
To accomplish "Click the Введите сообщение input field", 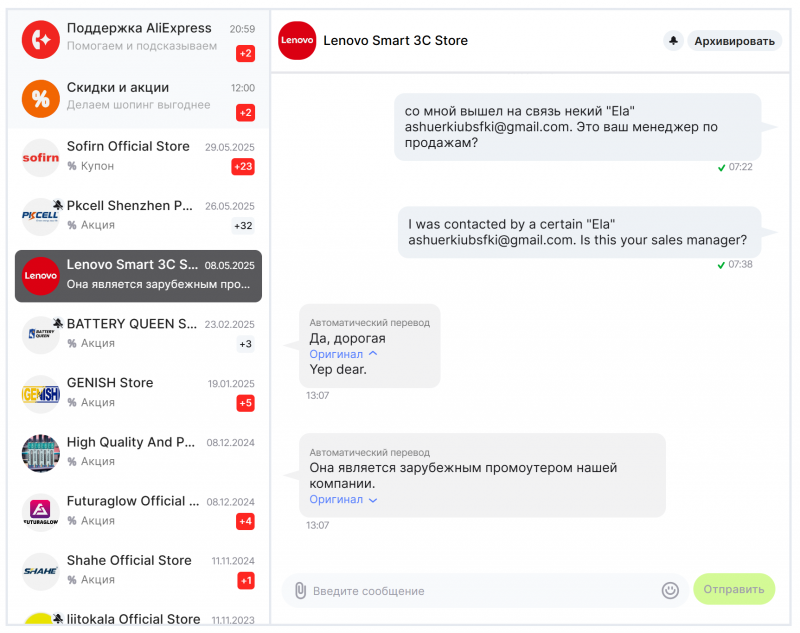I will coord(483,591).
